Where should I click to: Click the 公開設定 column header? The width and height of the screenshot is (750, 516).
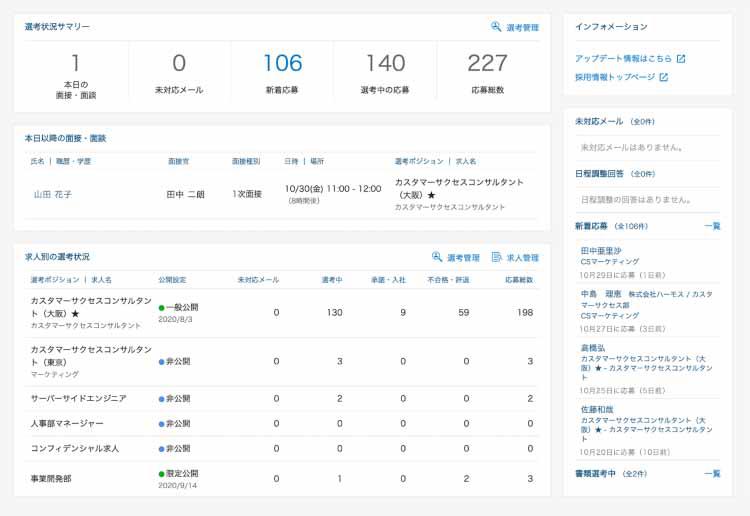coord(172,280)
